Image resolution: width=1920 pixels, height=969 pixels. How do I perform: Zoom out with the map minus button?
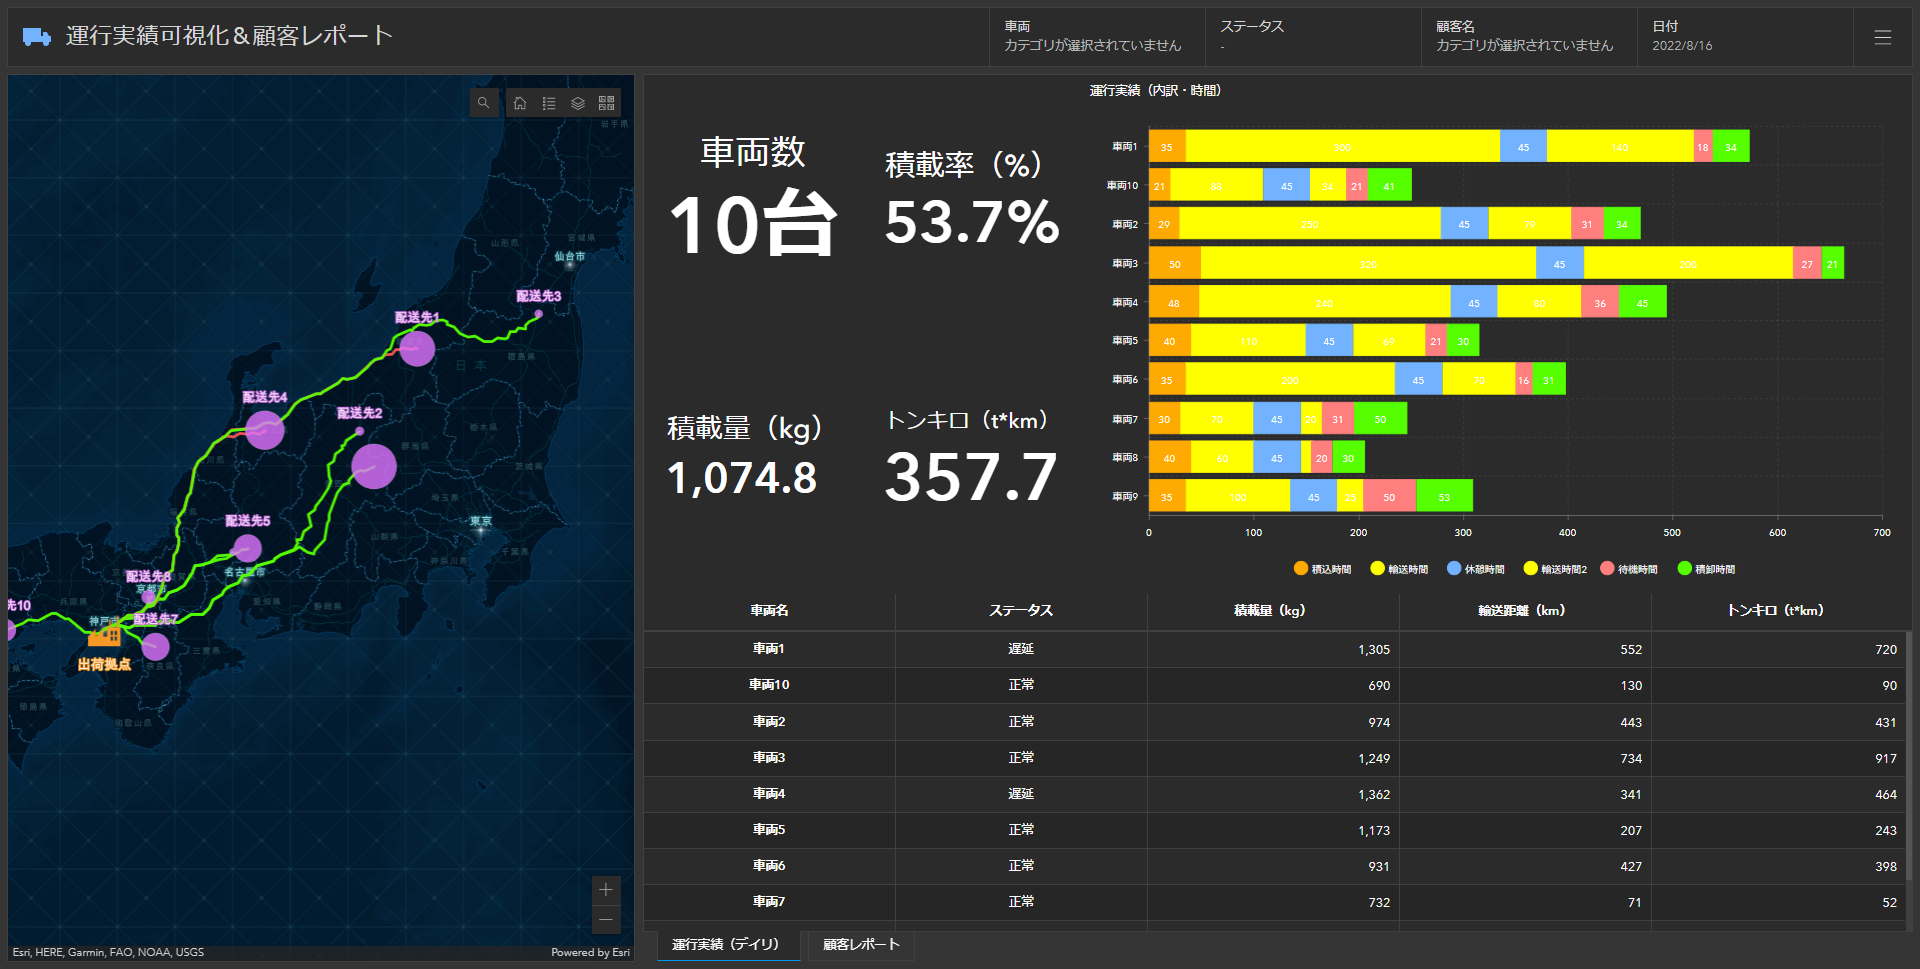click(606, 919)
